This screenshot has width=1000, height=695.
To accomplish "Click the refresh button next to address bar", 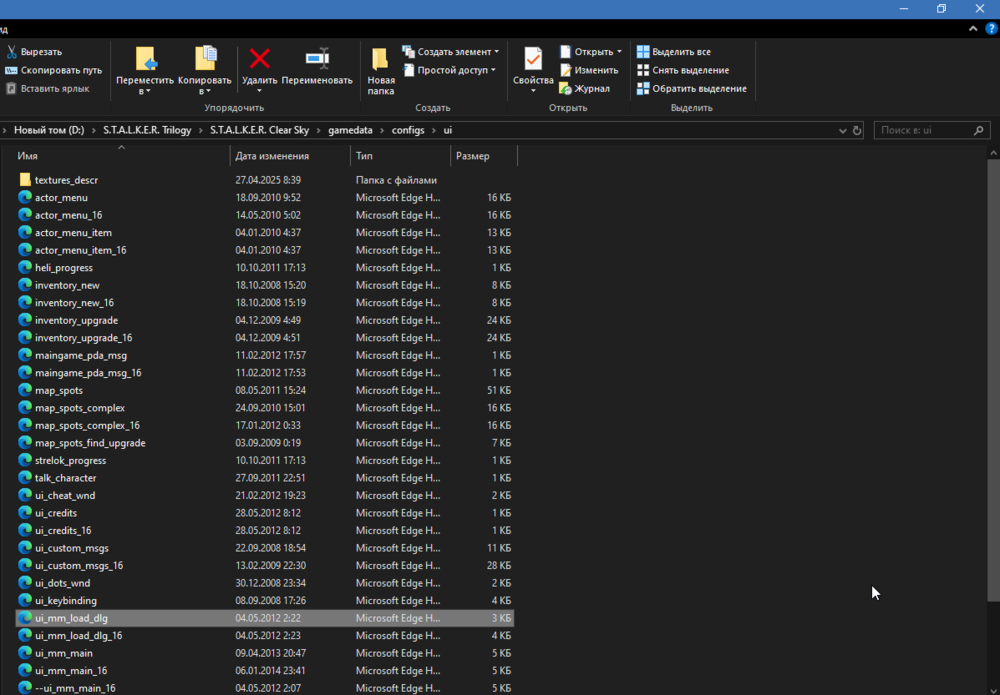I will click(855, 130).
